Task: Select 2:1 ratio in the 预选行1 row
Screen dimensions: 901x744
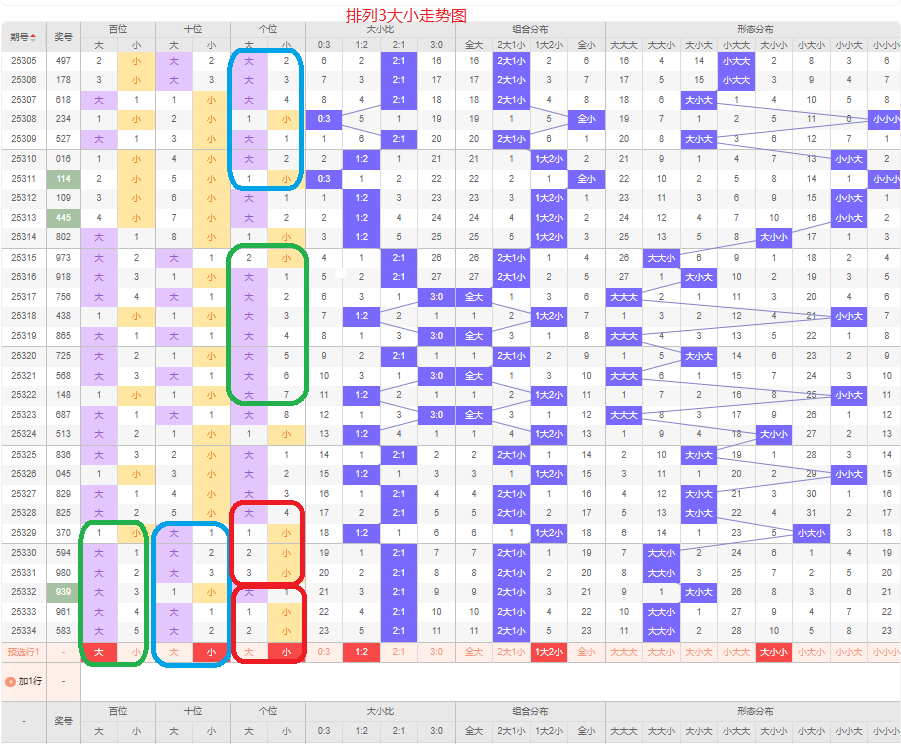Action: 399,652
